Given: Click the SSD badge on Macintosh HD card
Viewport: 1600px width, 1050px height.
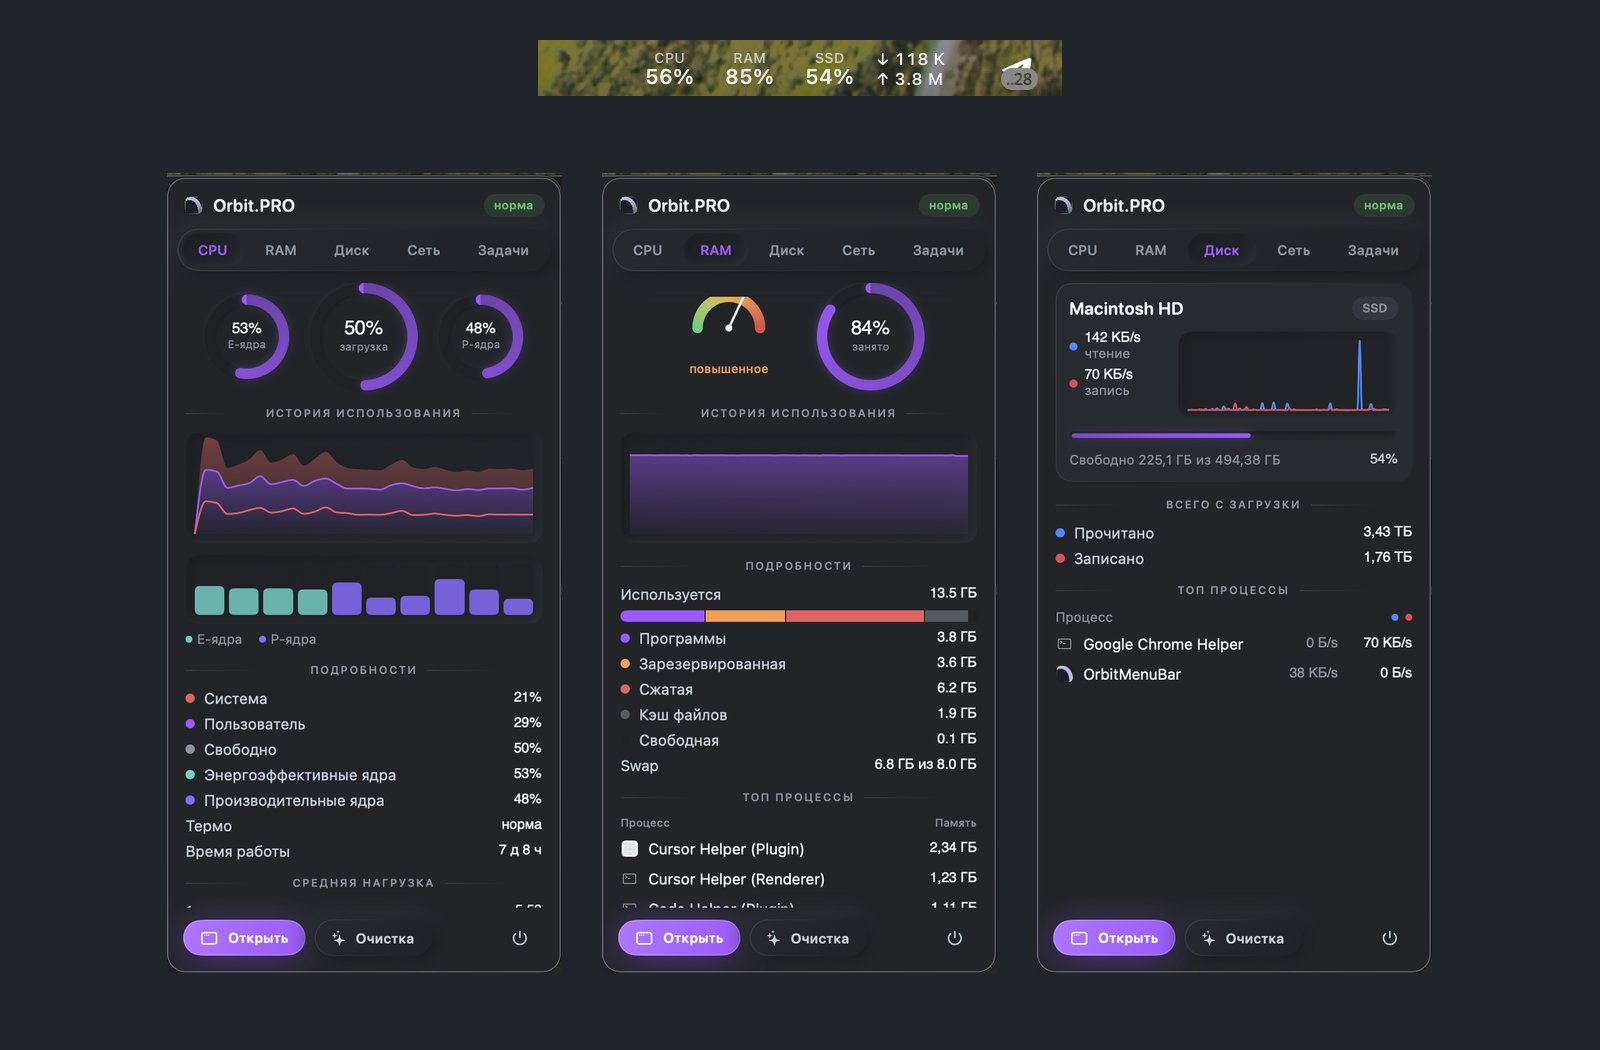Looking at the screenshot, I should (1375, 308).
